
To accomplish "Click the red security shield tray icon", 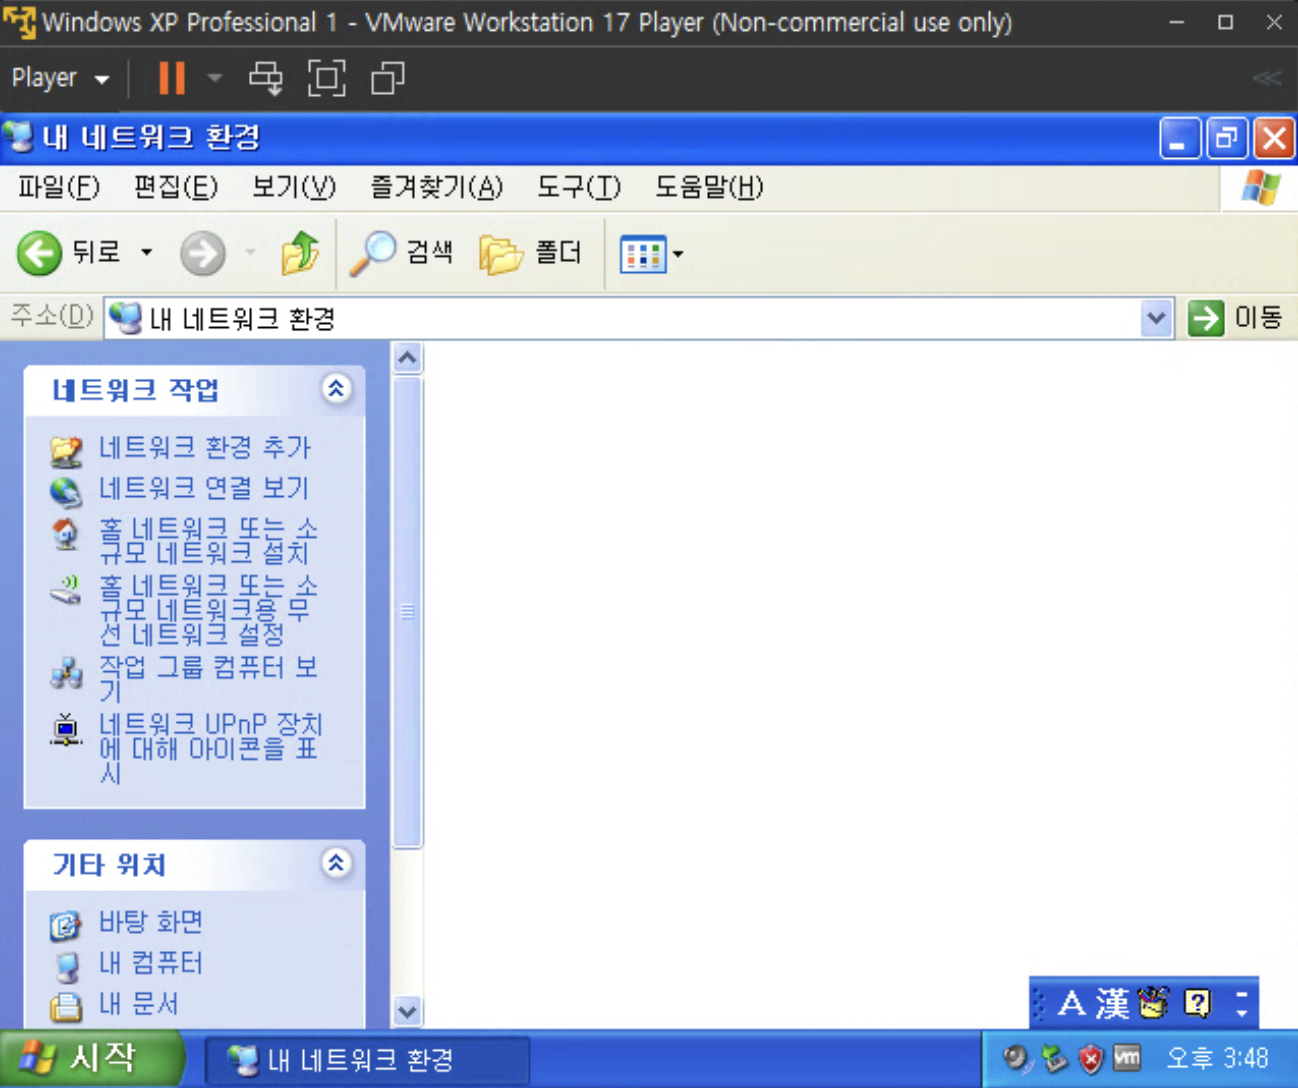I will (x=1091, y=1058).
